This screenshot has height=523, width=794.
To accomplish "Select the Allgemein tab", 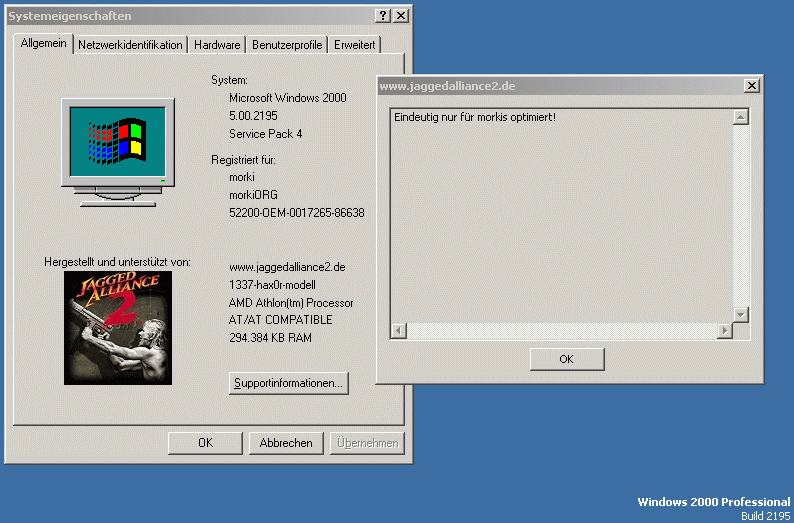I will (44, 43).
